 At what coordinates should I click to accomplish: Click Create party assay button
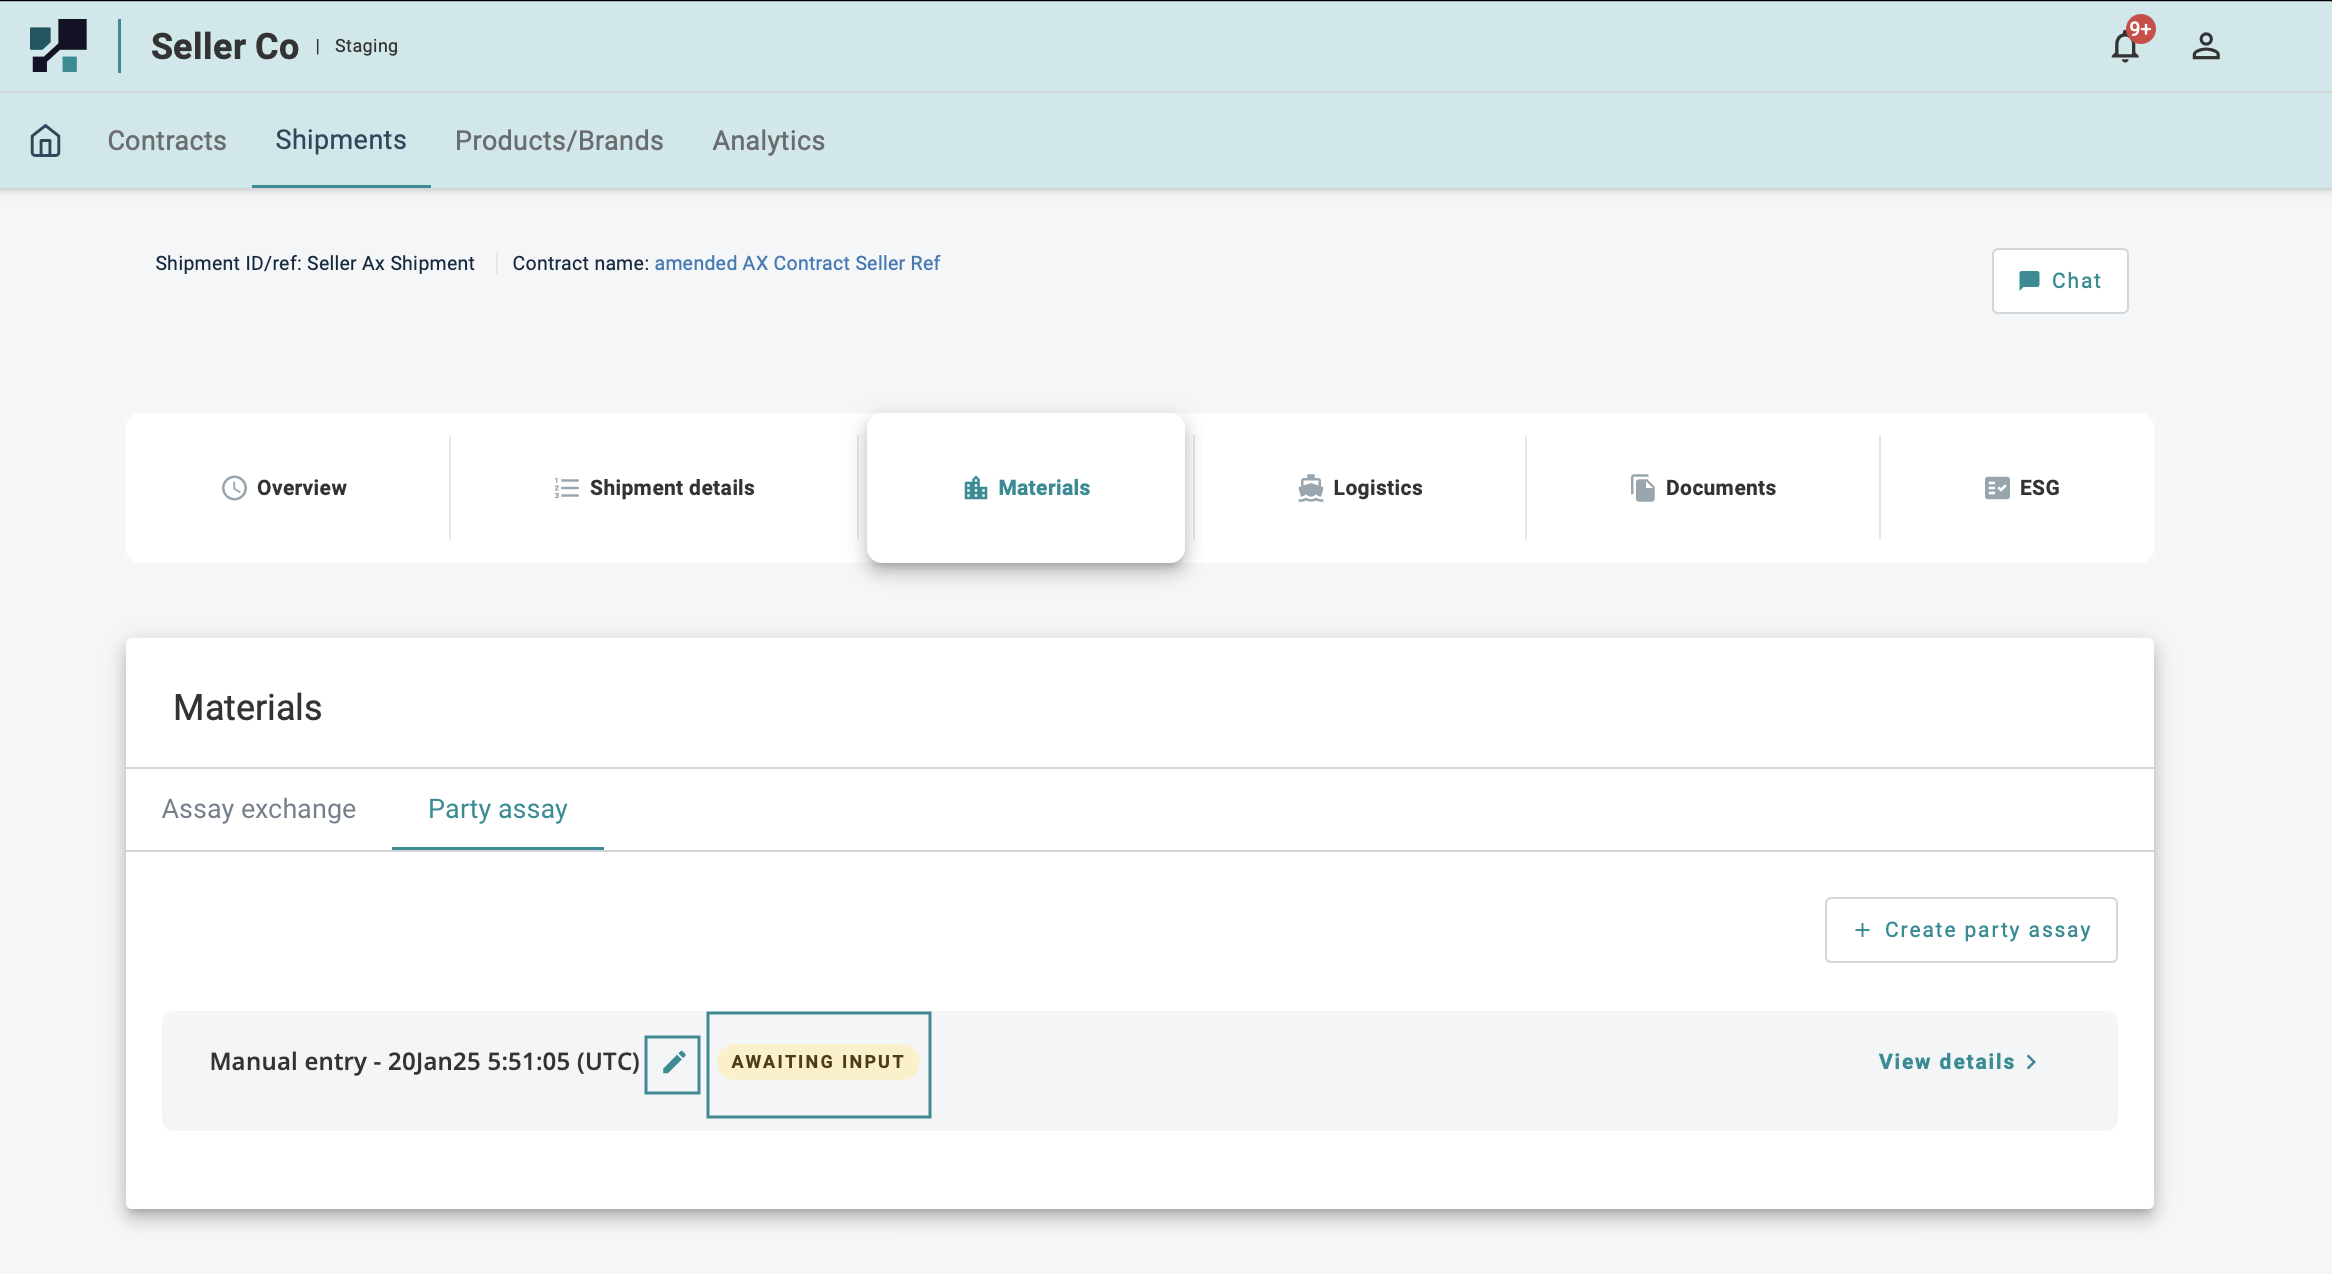[x=1971, y=930]
